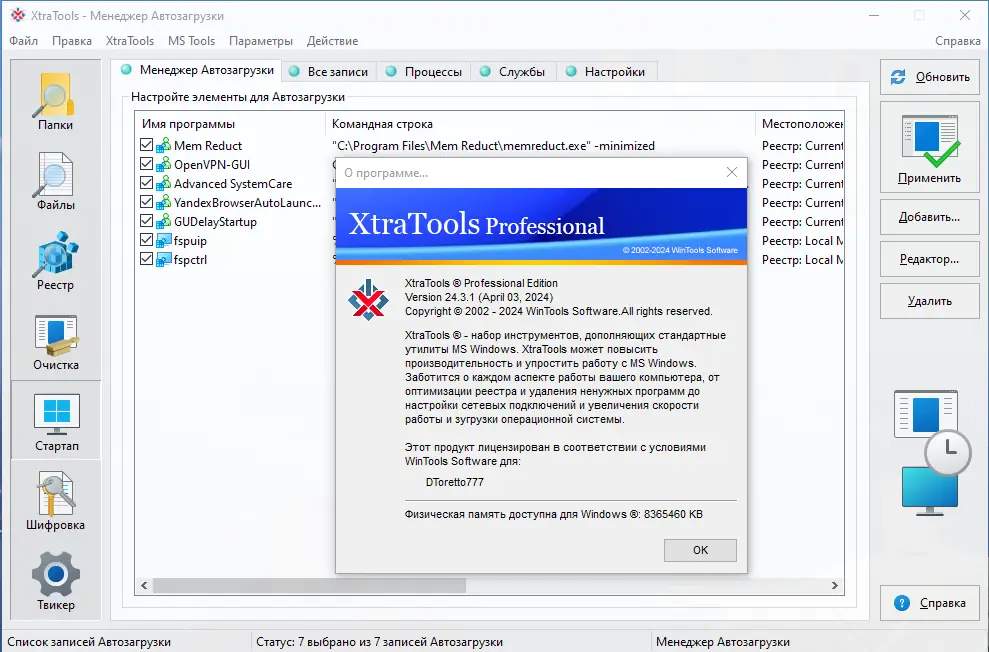
Task: Click DToretto777 licensee name text
Action: click(455, 482)
